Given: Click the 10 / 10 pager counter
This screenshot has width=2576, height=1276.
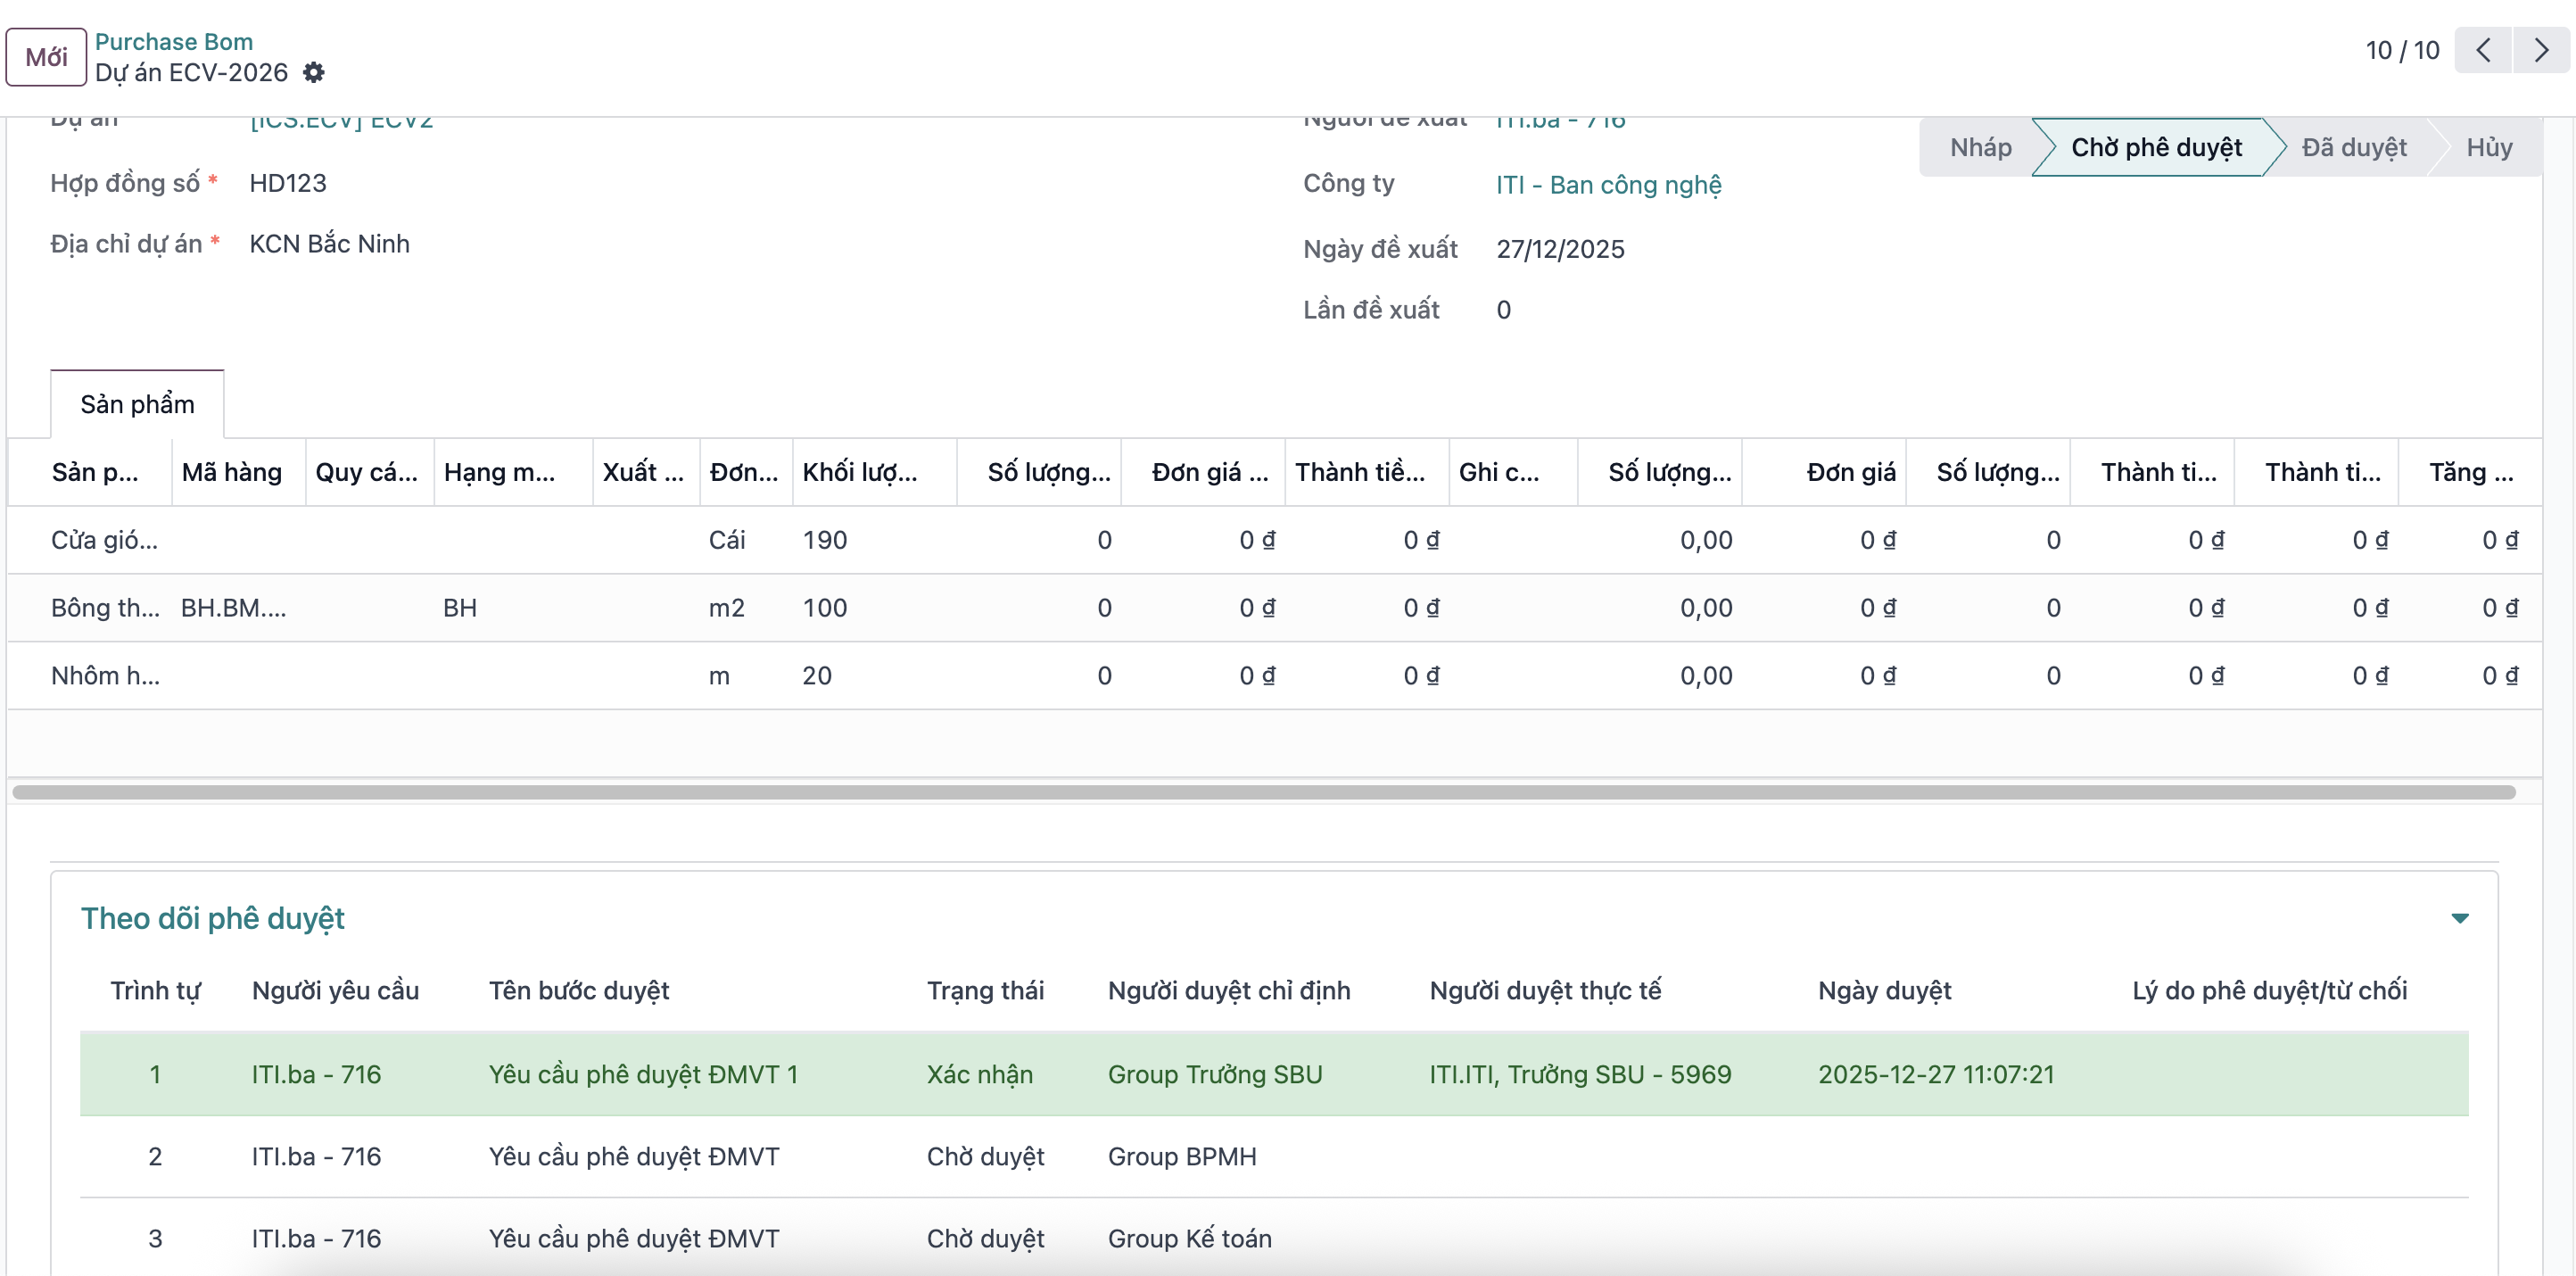Looking at the screenshot, I should click(x=2402, y=50).
